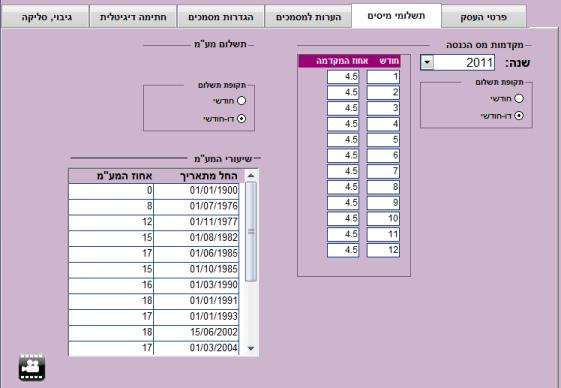Select the date cell 01/03/1990
The width and height of the screenshot is (561, 388).
pyautogui.click(x=196, y=285)
